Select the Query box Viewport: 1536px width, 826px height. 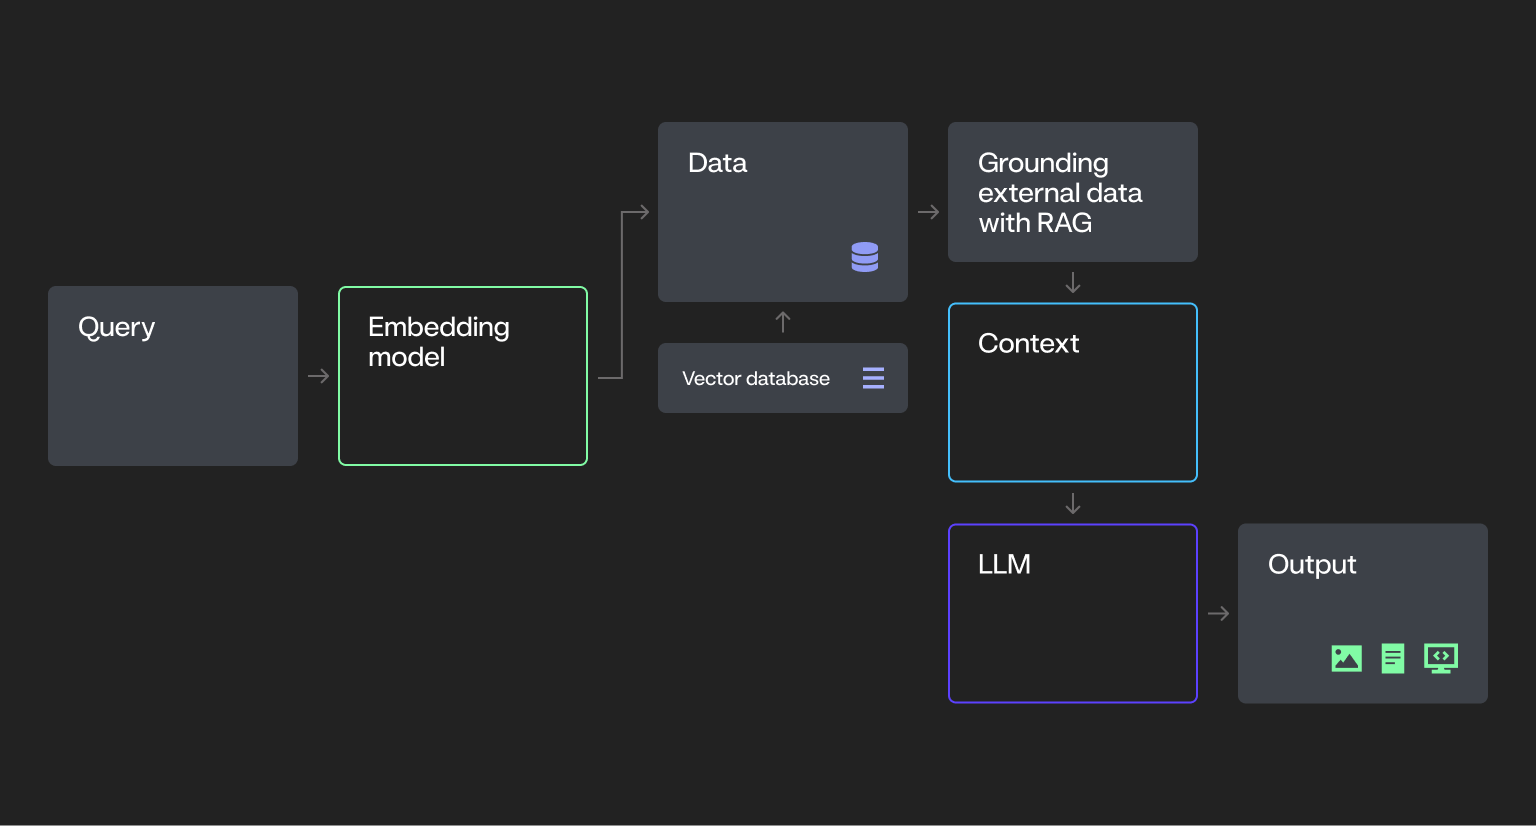click(x=173, y=376)
